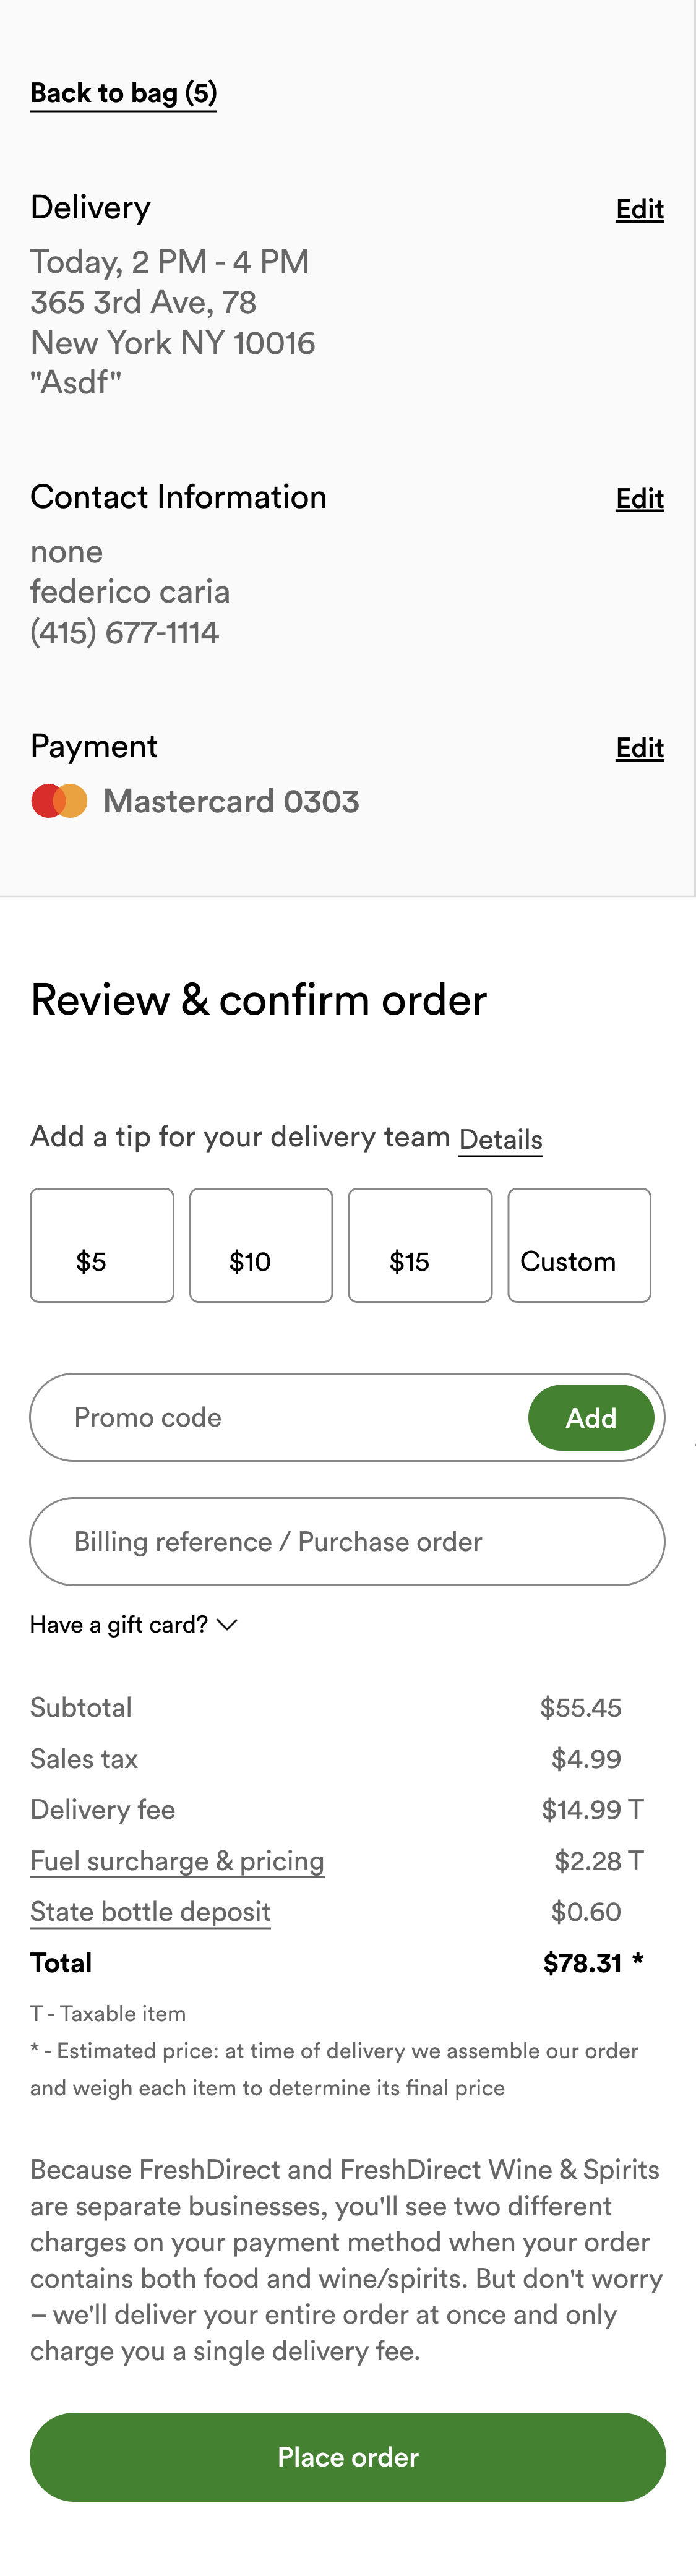Edit the delivery details
Viewport: 696px width, 2576px height.
click(639, 209)
